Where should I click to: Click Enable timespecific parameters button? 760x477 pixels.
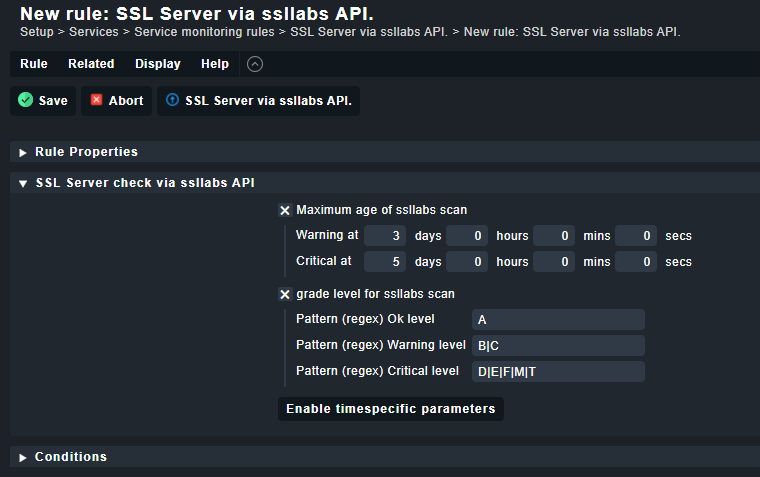tap(391, 409)
